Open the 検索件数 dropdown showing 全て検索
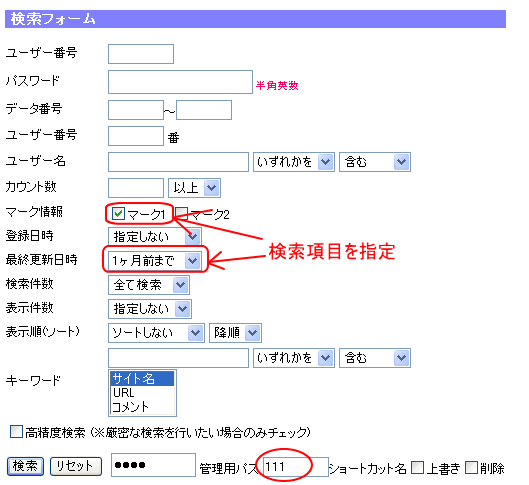Viewport: 529px width, 485px height. click(149, 285)
